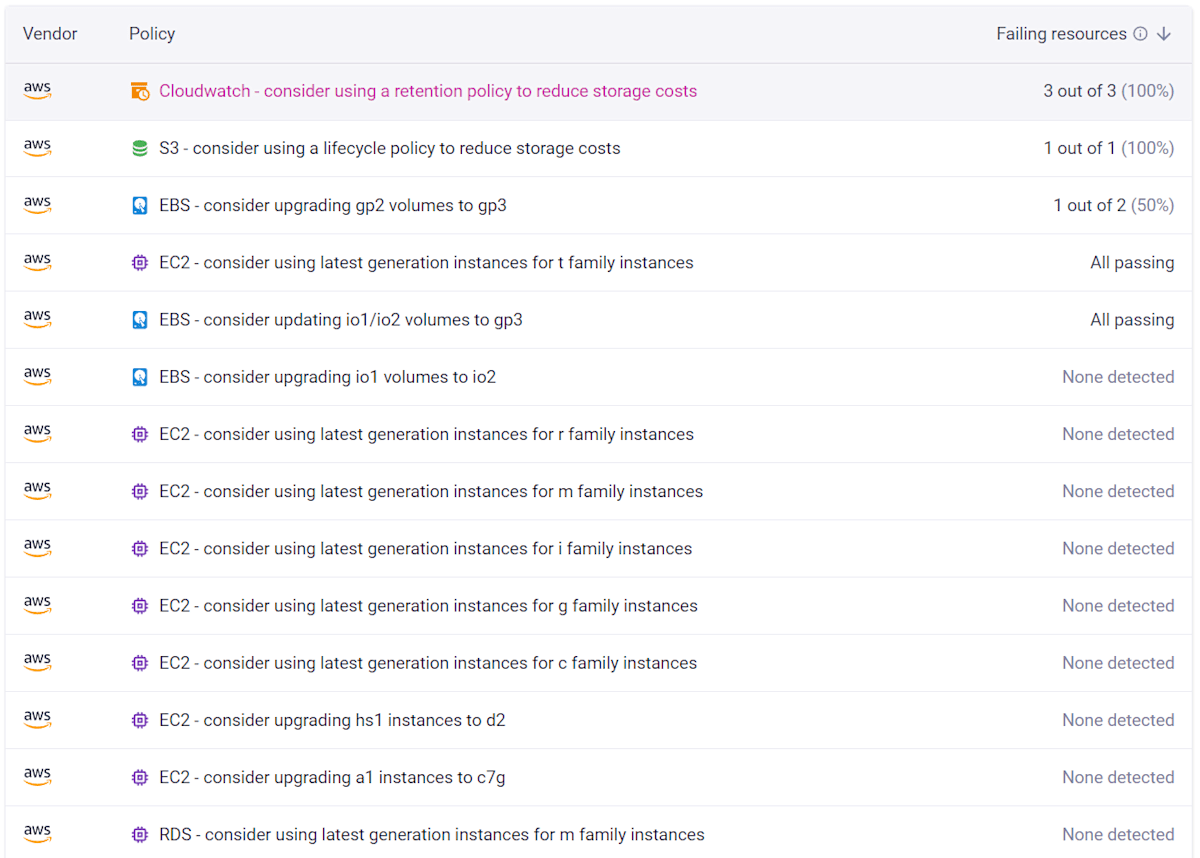Click the AWS logo in the io1 to io2 row
The width and height of the screenshot is (1200, 858).
37,375
